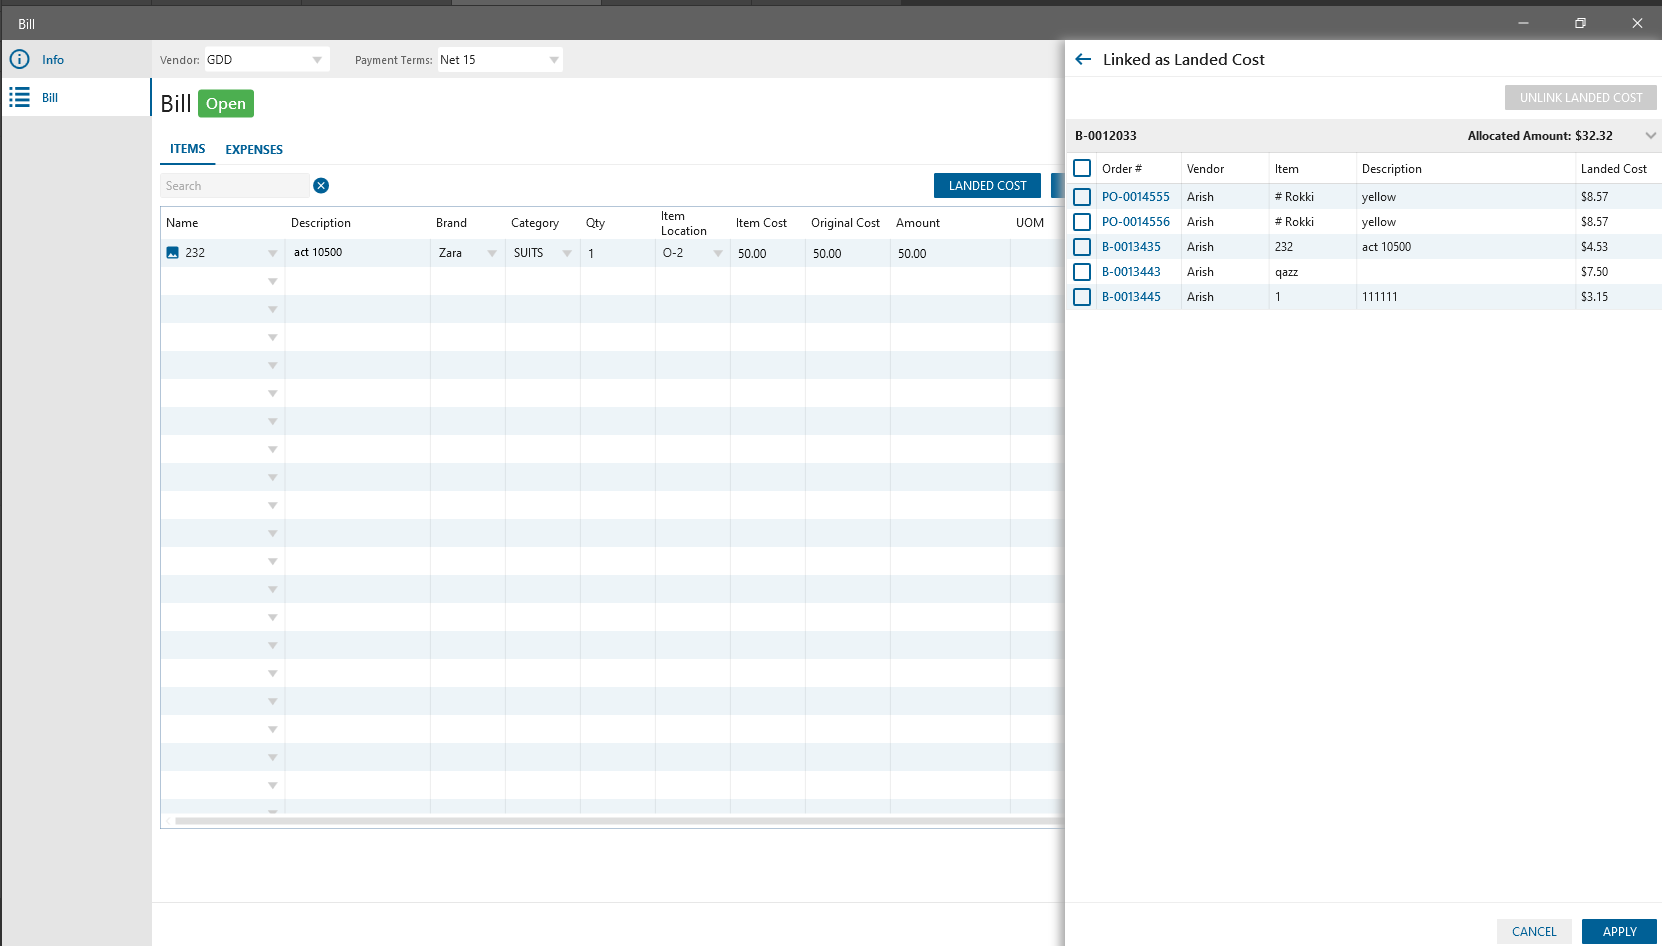Click the Bill list icon in the sidebar
The height and width of the screenshot is (946, 1662).
tap(19, 98)
